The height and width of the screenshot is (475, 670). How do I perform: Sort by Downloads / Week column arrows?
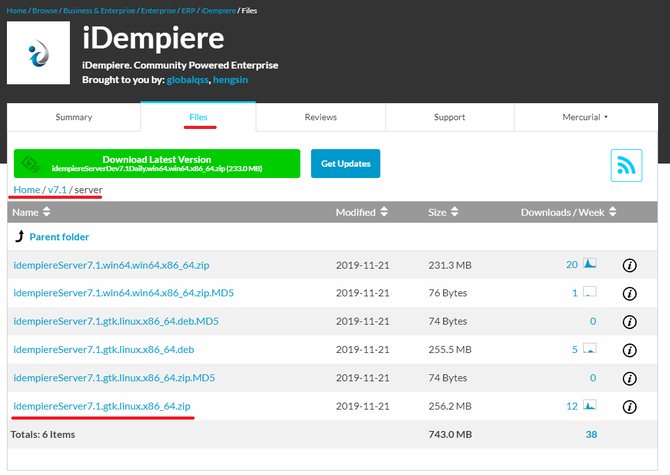tap(613, 212)
